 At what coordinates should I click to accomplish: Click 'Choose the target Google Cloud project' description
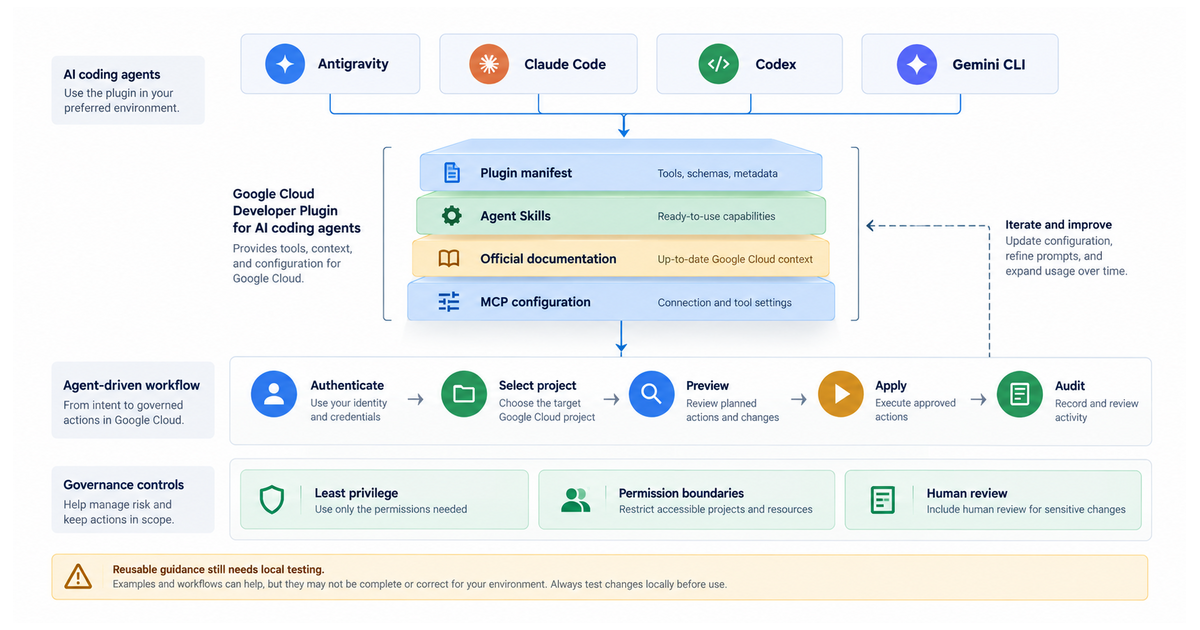(x=547, y=410)
